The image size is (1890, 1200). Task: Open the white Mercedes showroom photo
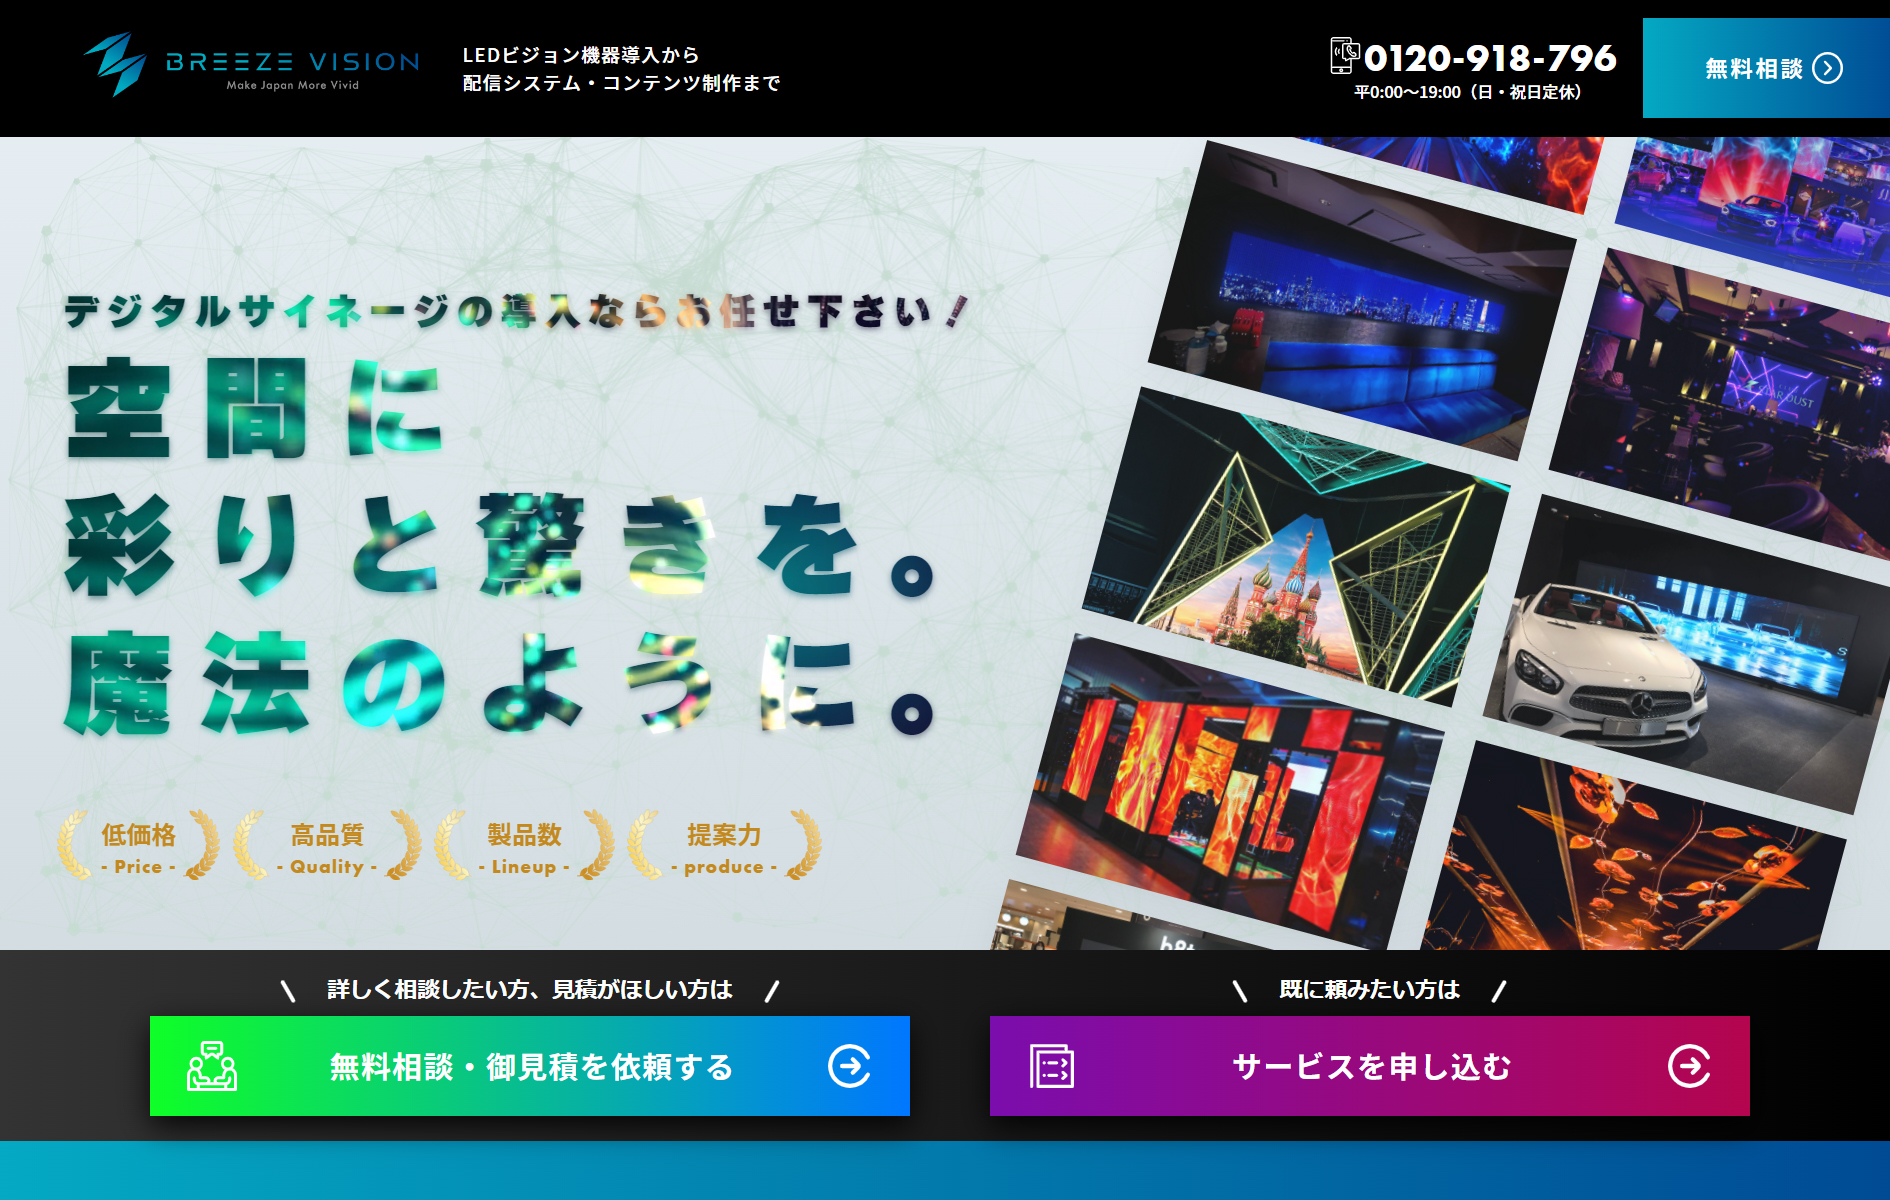pyautogui.click(x=1680, y=655)
